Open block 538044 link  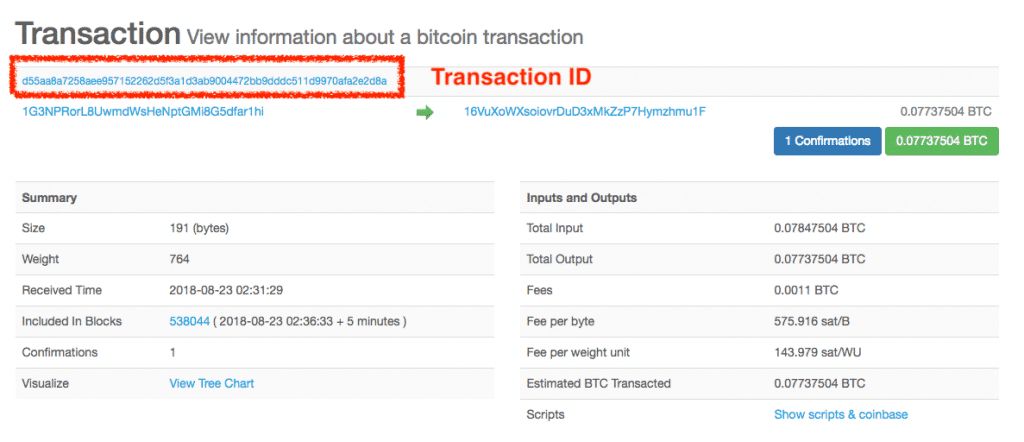click(190, 321)
